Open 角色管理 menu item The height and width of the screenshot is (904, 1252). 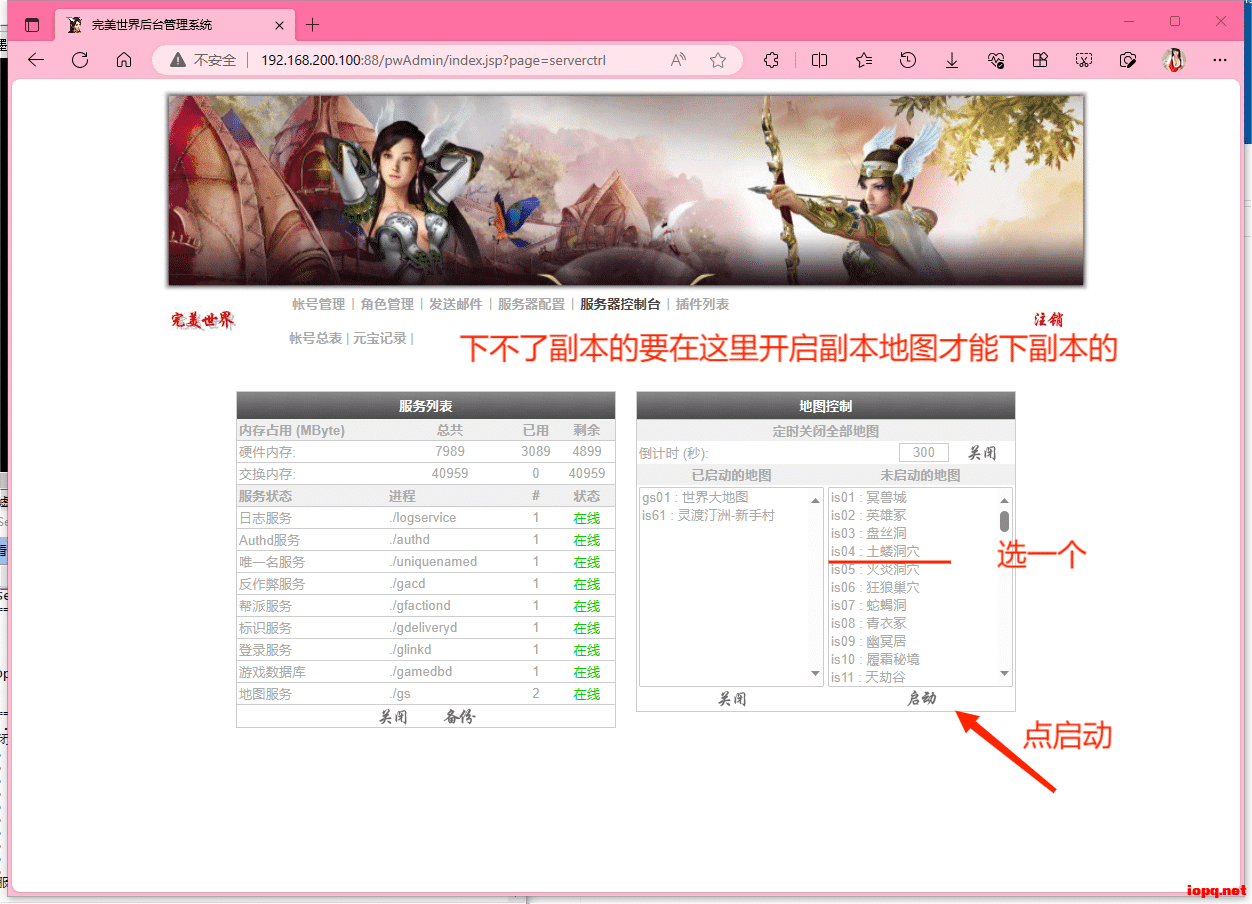point(387,304)
